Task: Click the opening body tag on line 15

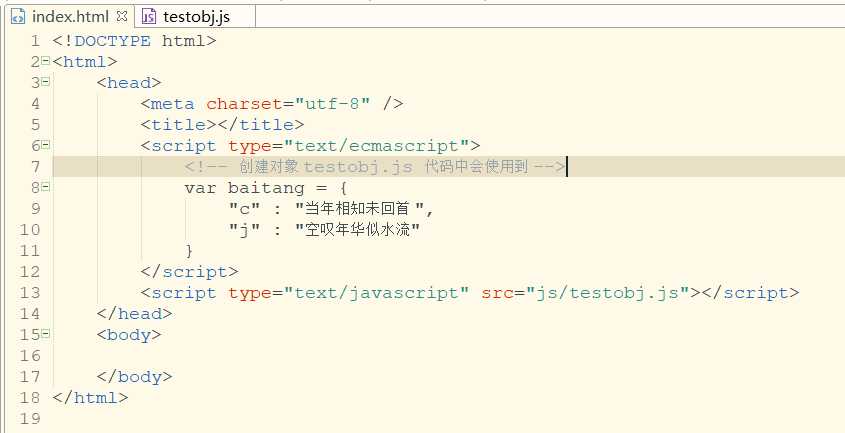Action: pyautogui.click(x=129, y=335)
